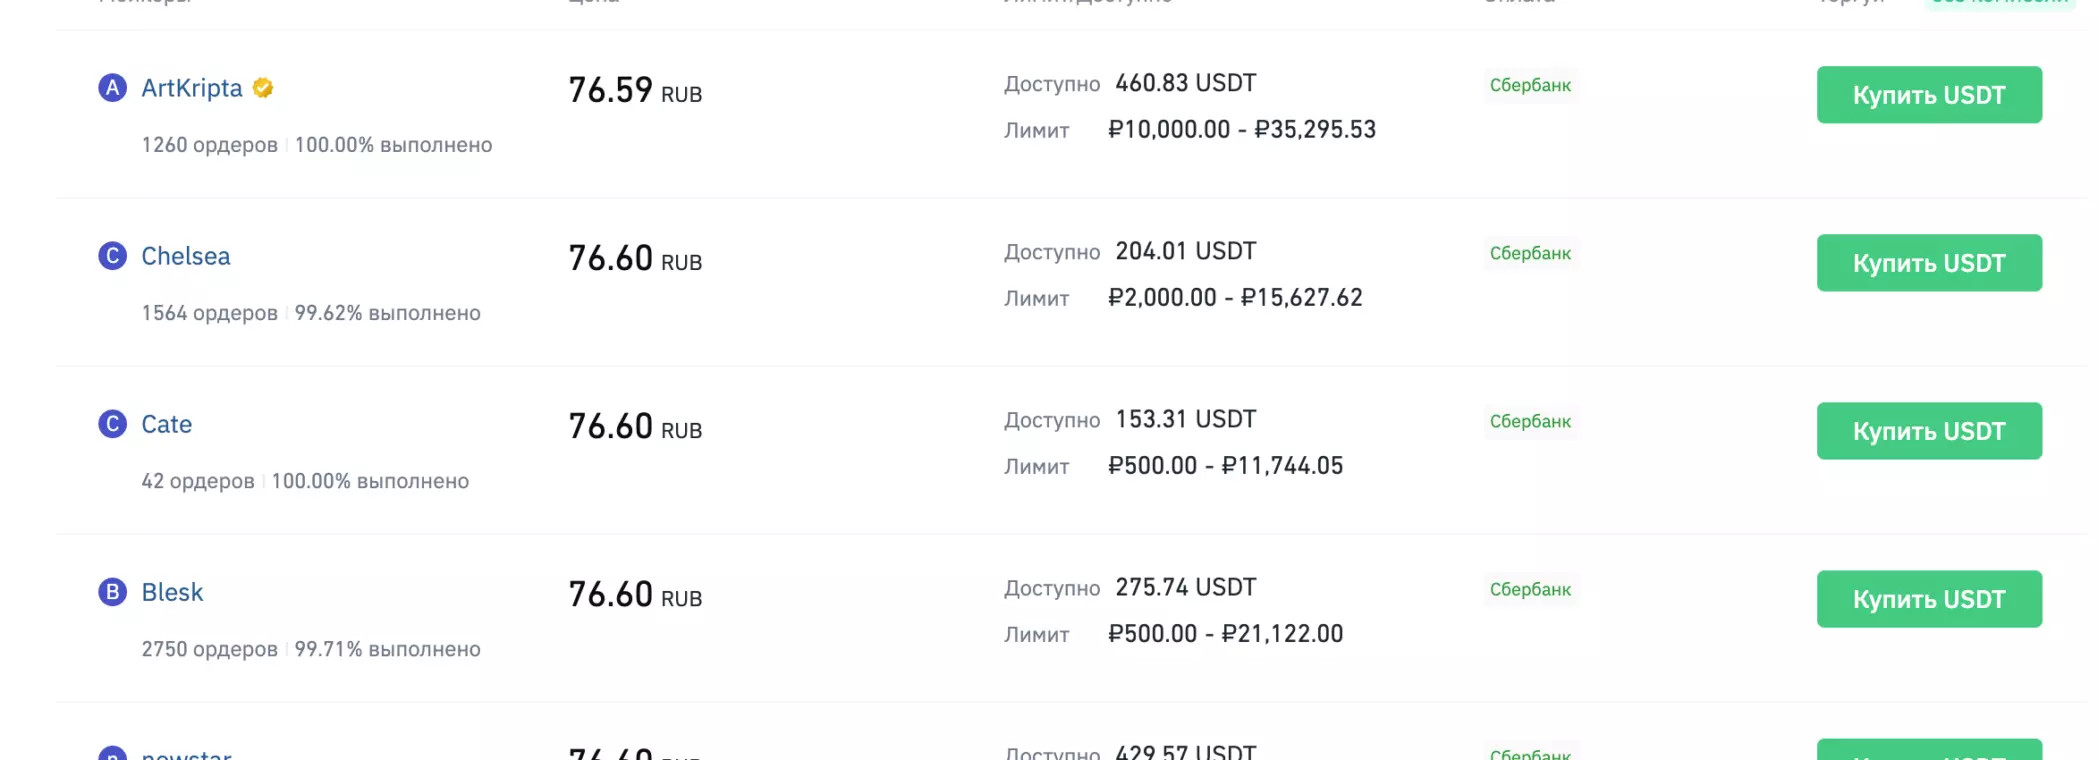Click ArtKripta's round avatar icon
Screen dimensions: 2098x760
(x=112, y=88)
